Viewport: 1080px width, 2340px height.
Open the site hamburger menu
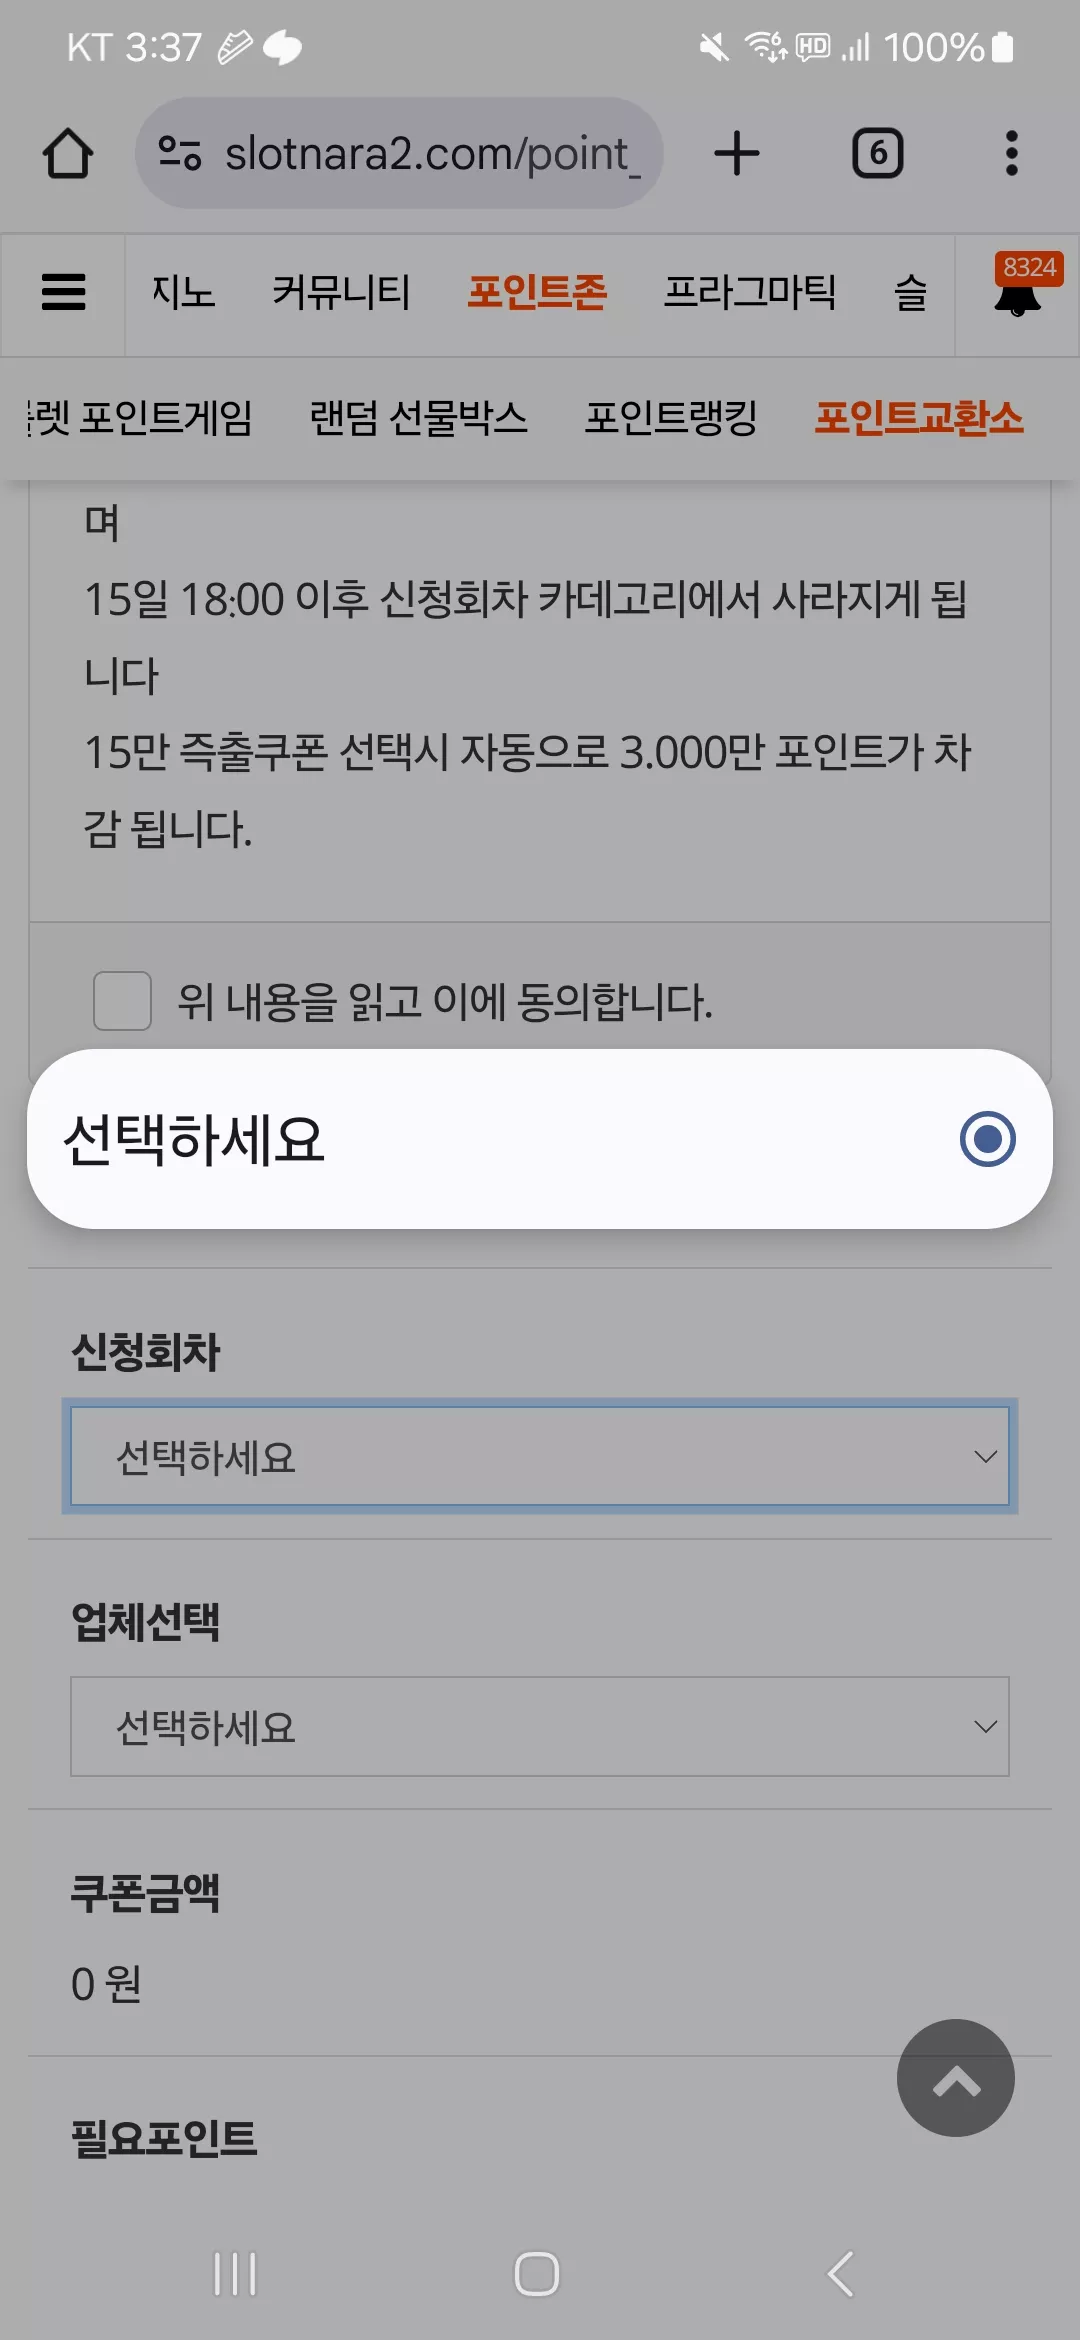tap(63, 292)
